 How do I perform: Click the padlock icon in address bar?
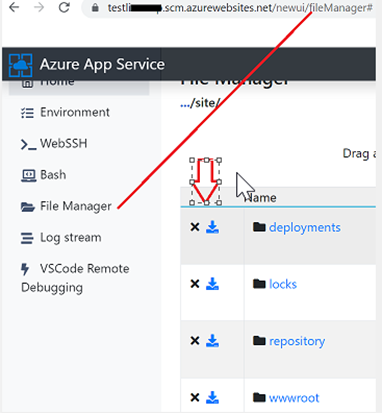(x=95, y=8)
